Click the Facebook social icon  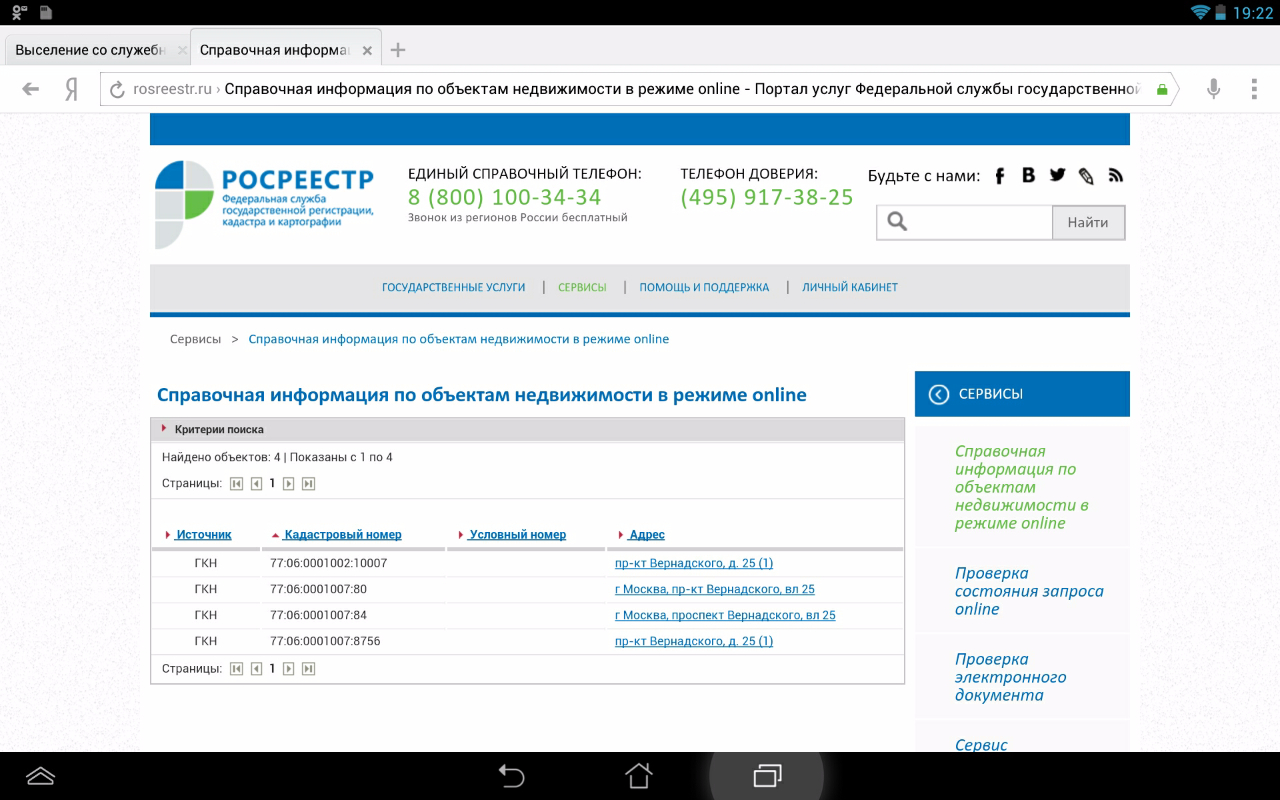(999, 176)
